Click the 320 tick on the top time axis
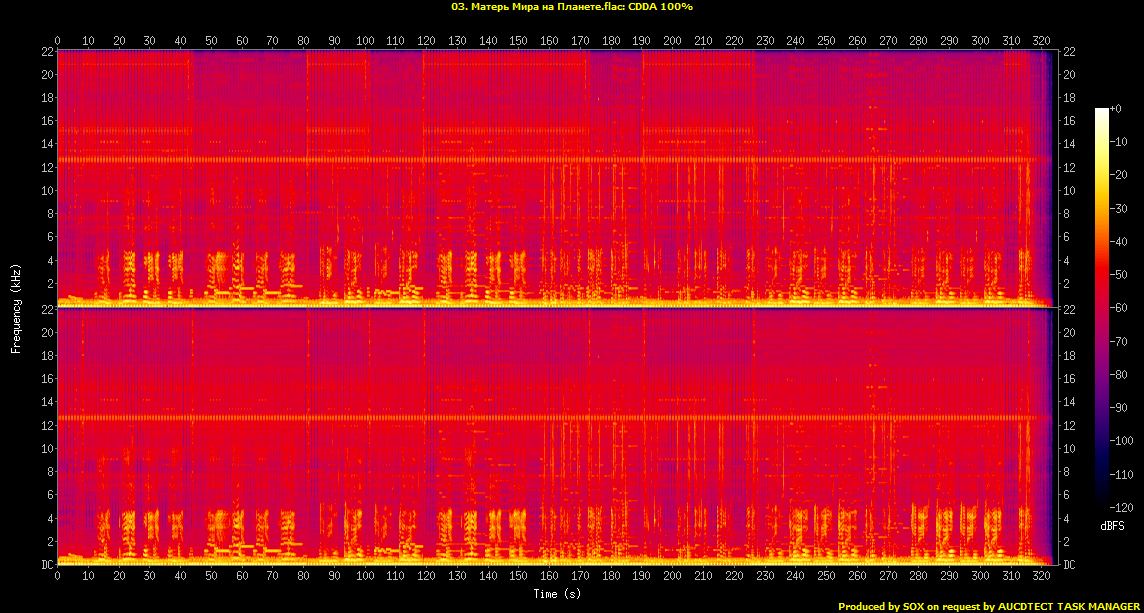The height and width of the screenshot is (613, 1144). click(1041, 41)
